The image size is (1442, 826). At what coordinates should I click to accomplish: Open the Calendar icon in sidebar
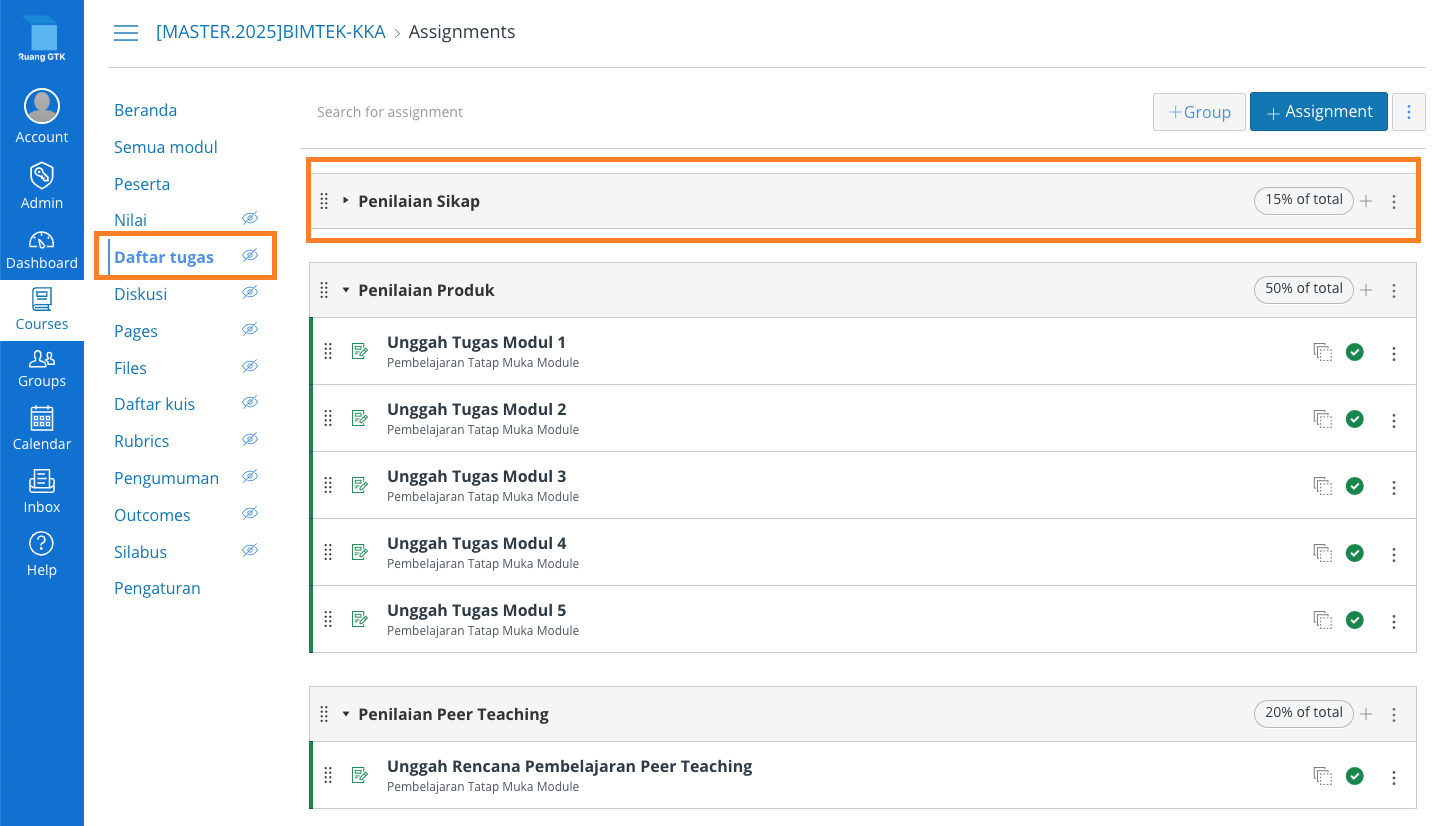click(x=42, y=419)
